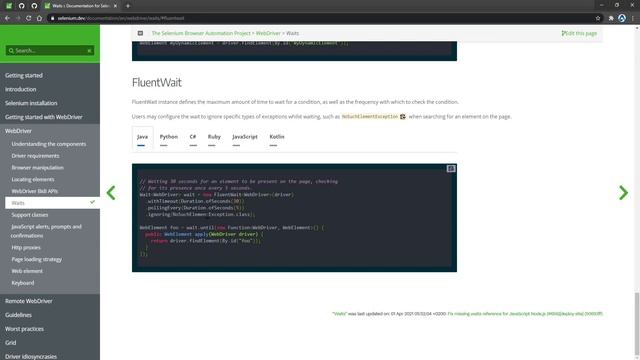640x360 pixels.
Task: Select the Java code tab
Action: 142,137
